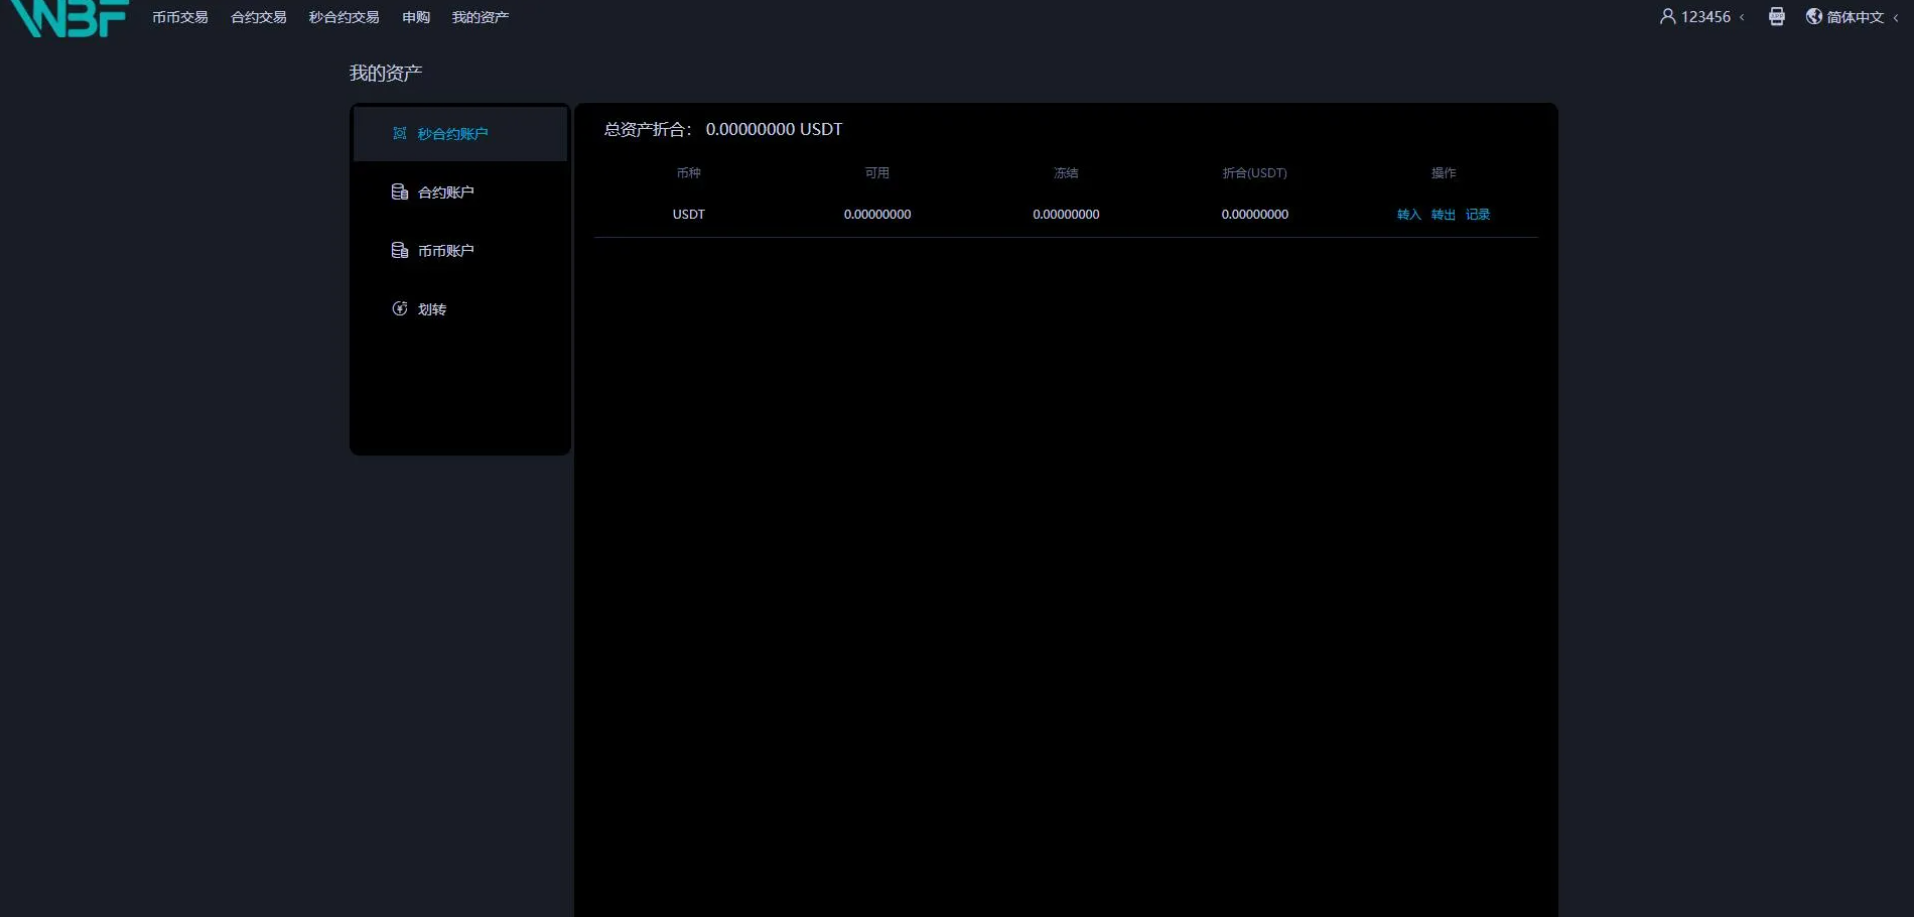Click the 转出 link for USDT

coord(1442,214)
